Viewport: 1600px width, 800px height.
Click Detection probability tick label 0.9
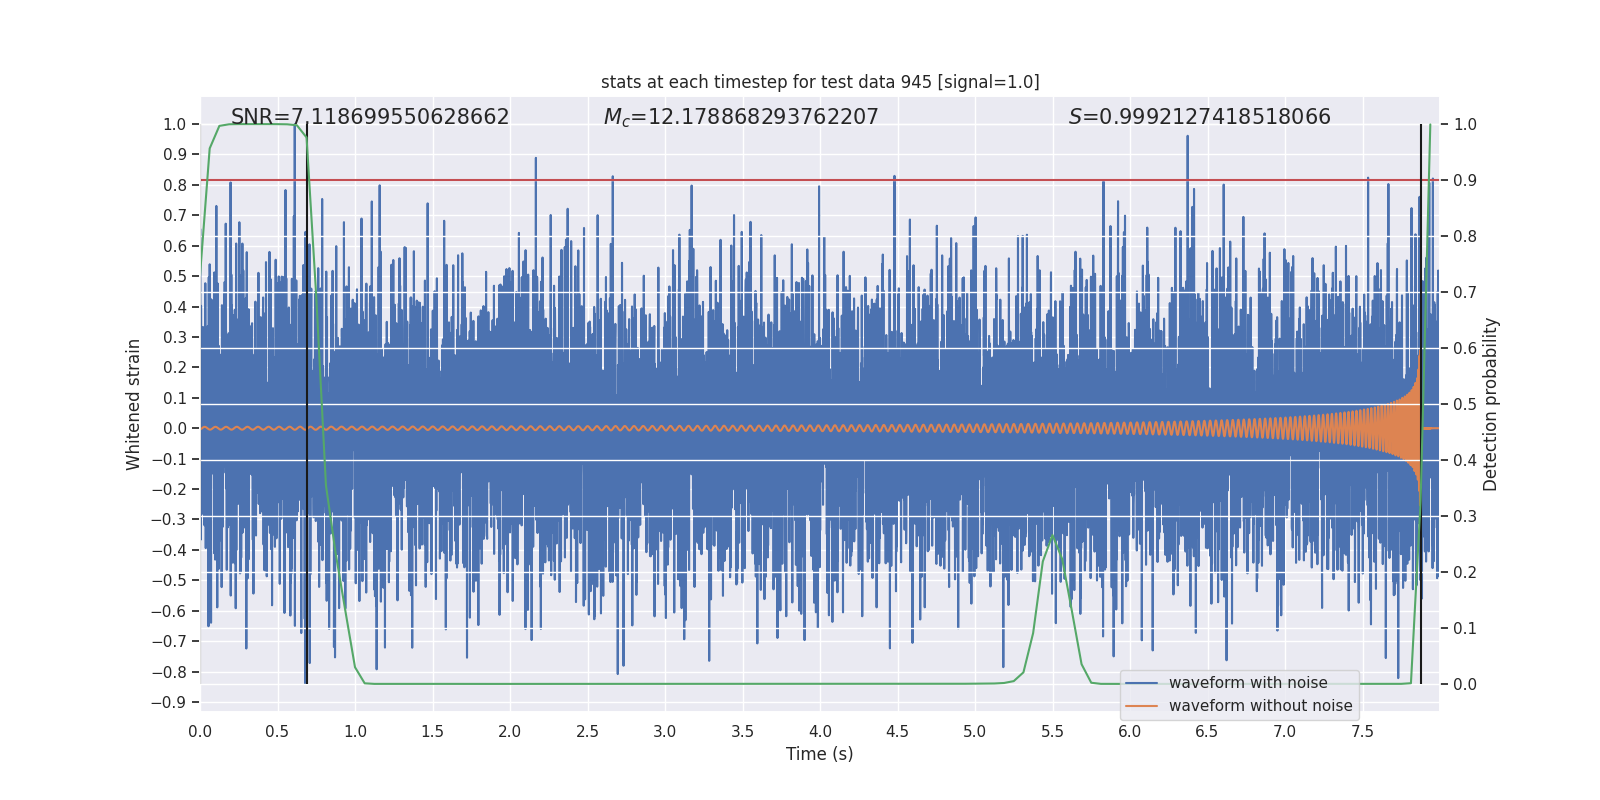coord(1465,180)
